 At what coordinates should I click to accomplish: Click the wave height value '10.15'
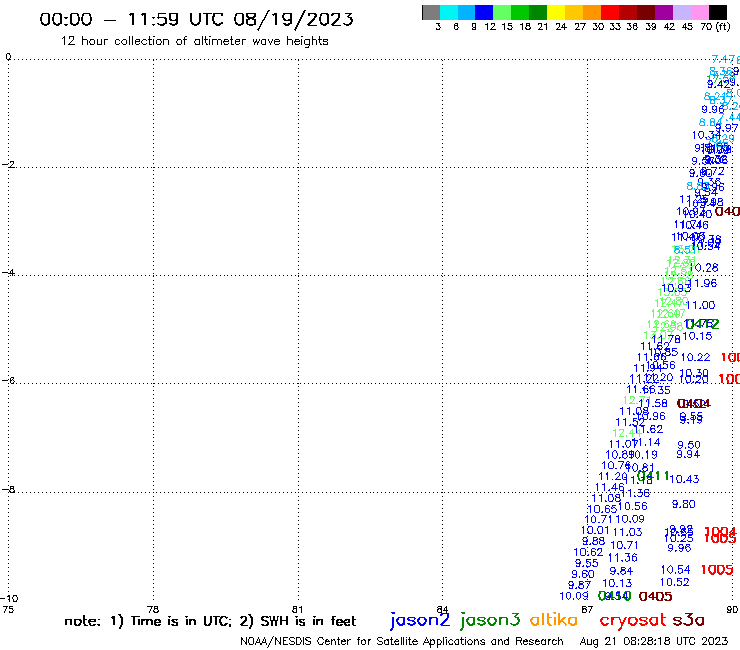point(698,336)
